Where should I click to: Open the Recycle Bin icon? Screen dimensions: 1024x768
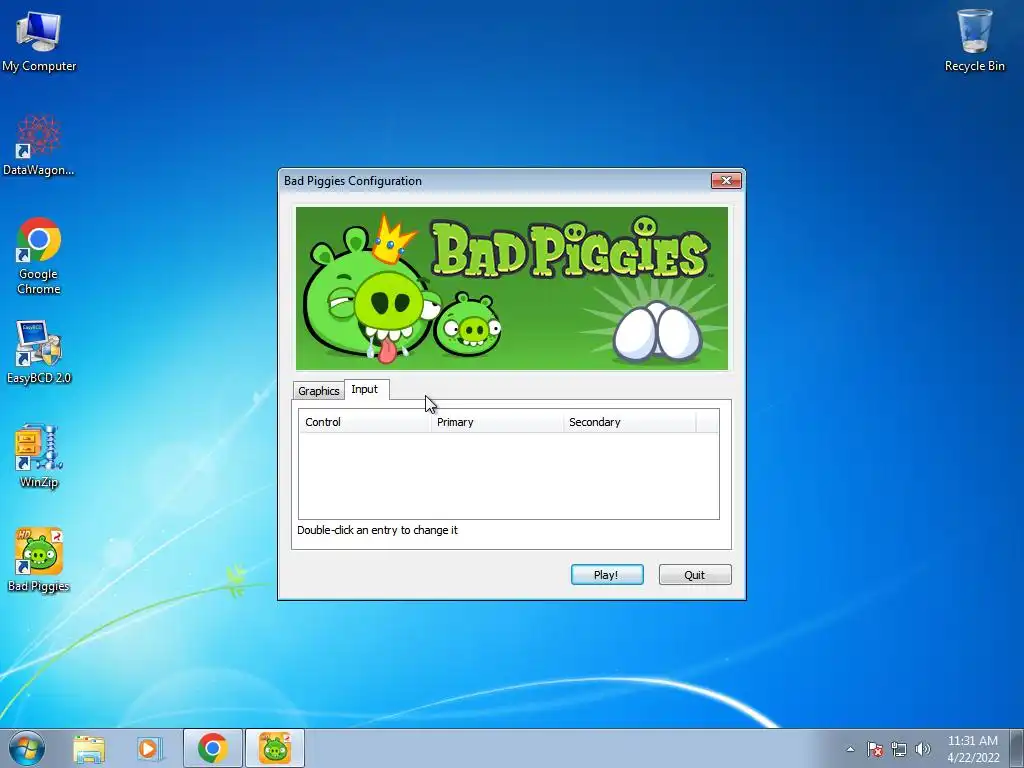pyautogui.click(x=974, y=40)
